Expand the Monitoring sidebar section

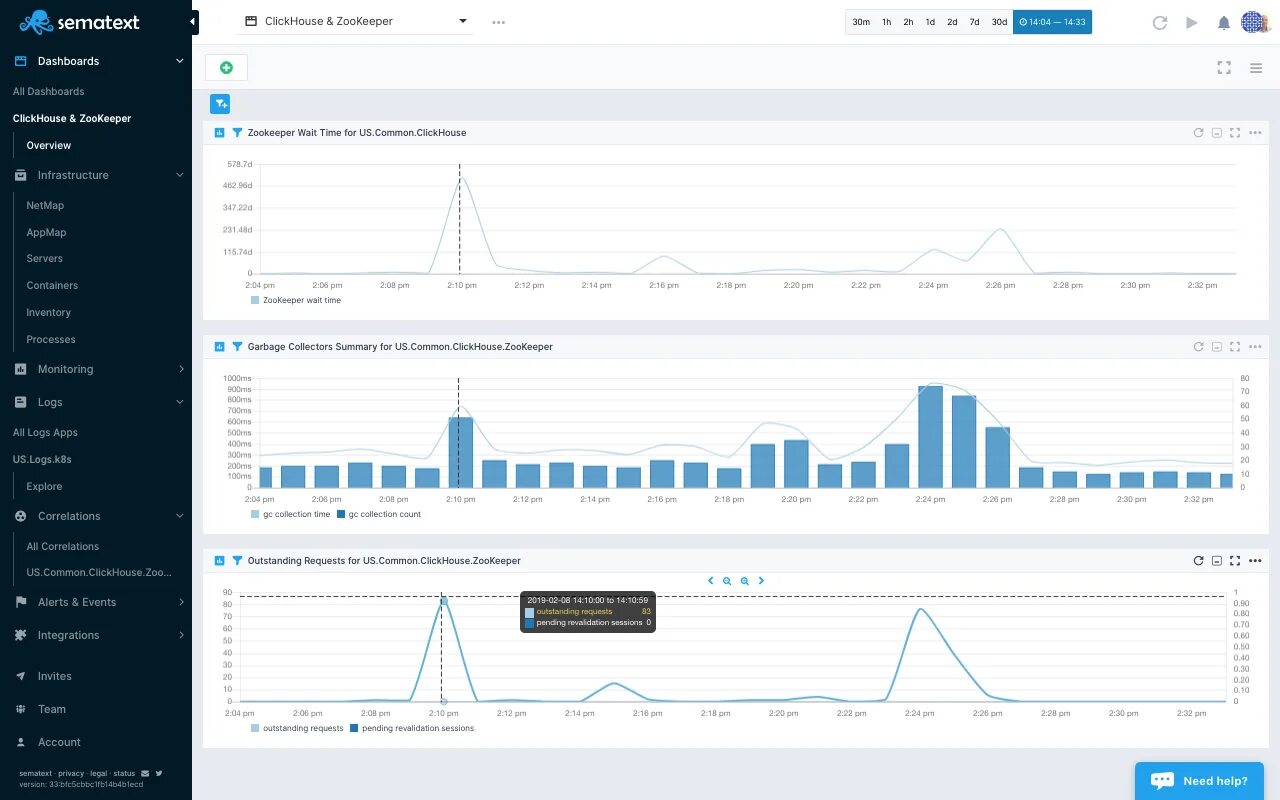pos(180,369)
